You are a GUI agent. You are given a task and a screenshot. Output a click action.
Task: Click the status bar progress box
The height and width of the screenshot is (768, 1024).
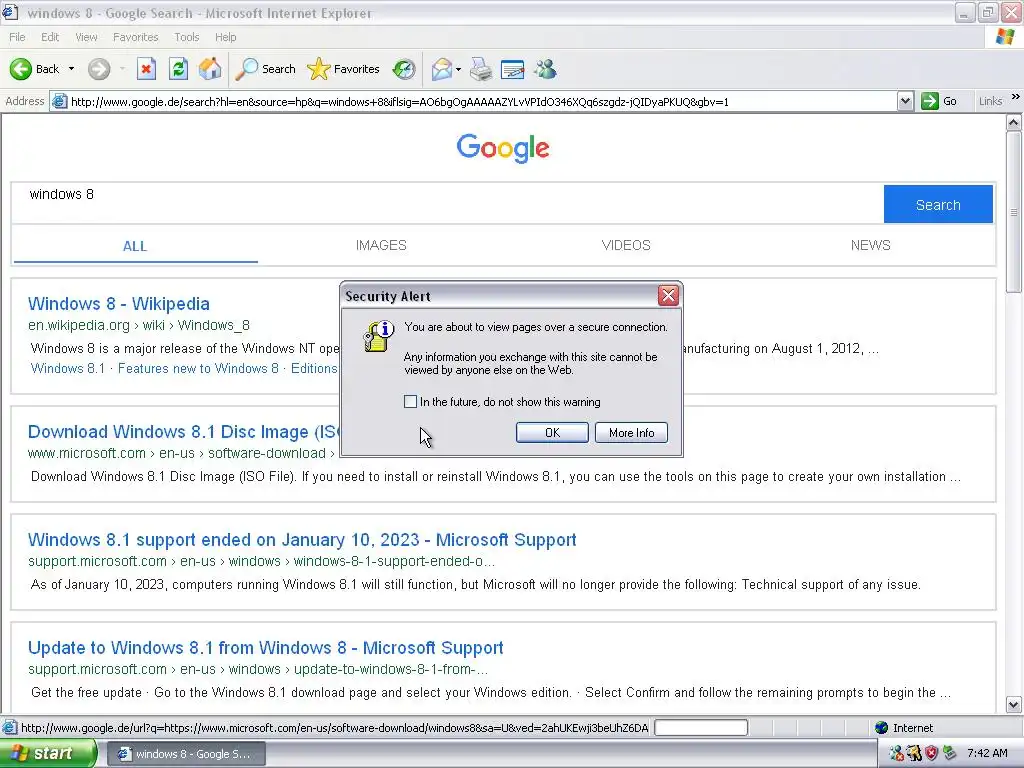(701, 728)
